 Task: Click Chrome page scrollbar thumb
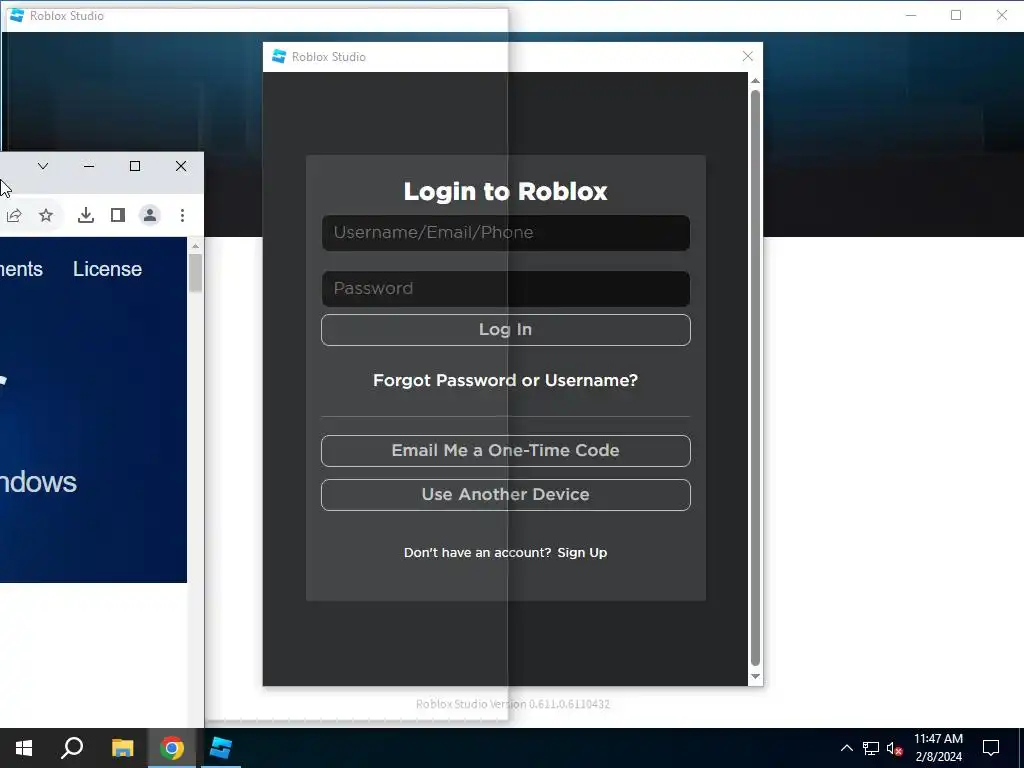195,272
